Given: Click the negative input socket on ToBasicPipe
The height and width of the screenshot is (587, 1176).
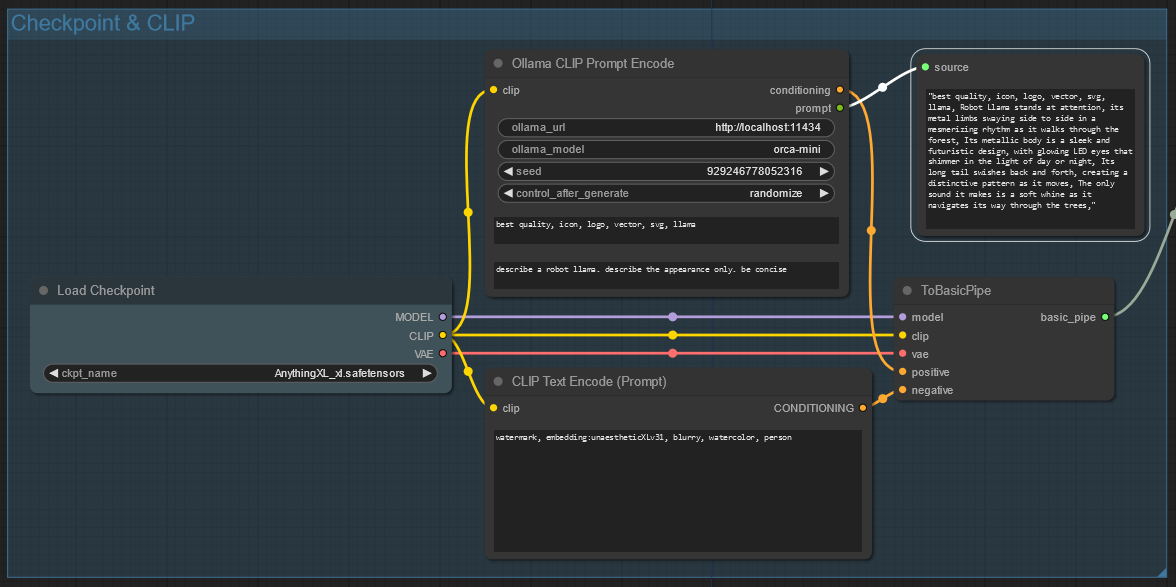Looking at the screenshot, I should pyautogui.click(x=902, y=390).
